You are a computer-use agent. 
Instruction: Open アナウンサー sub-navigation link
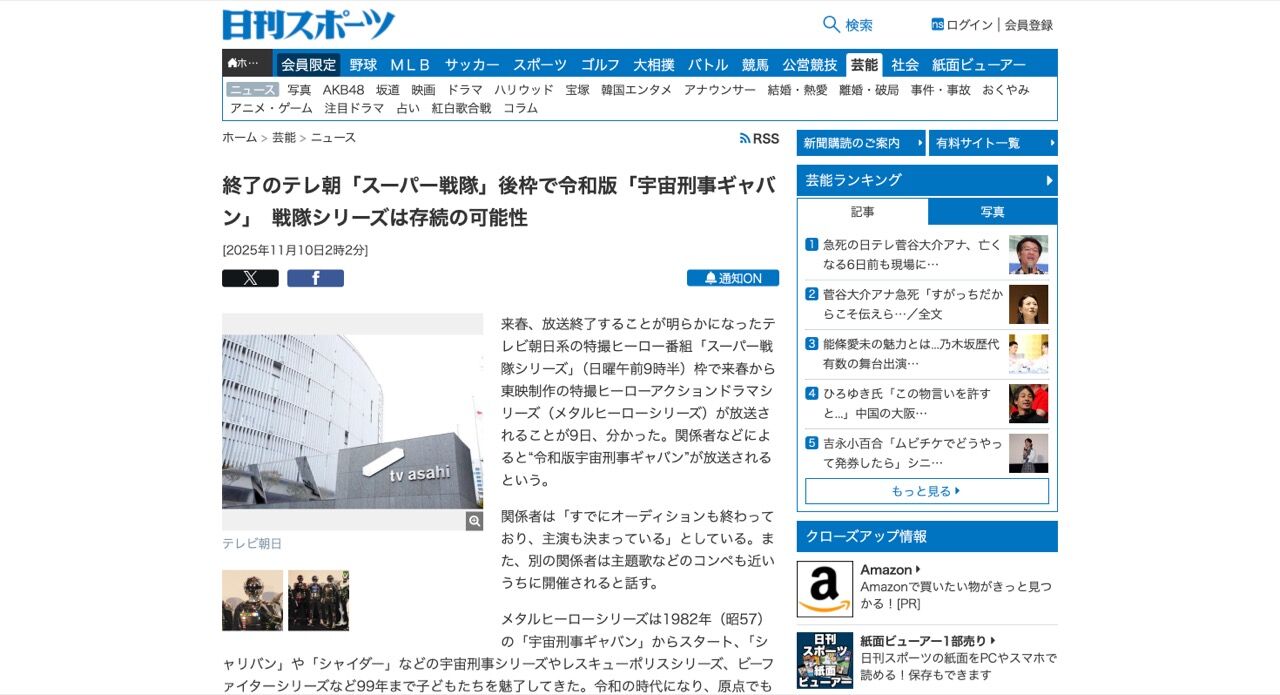720,90
